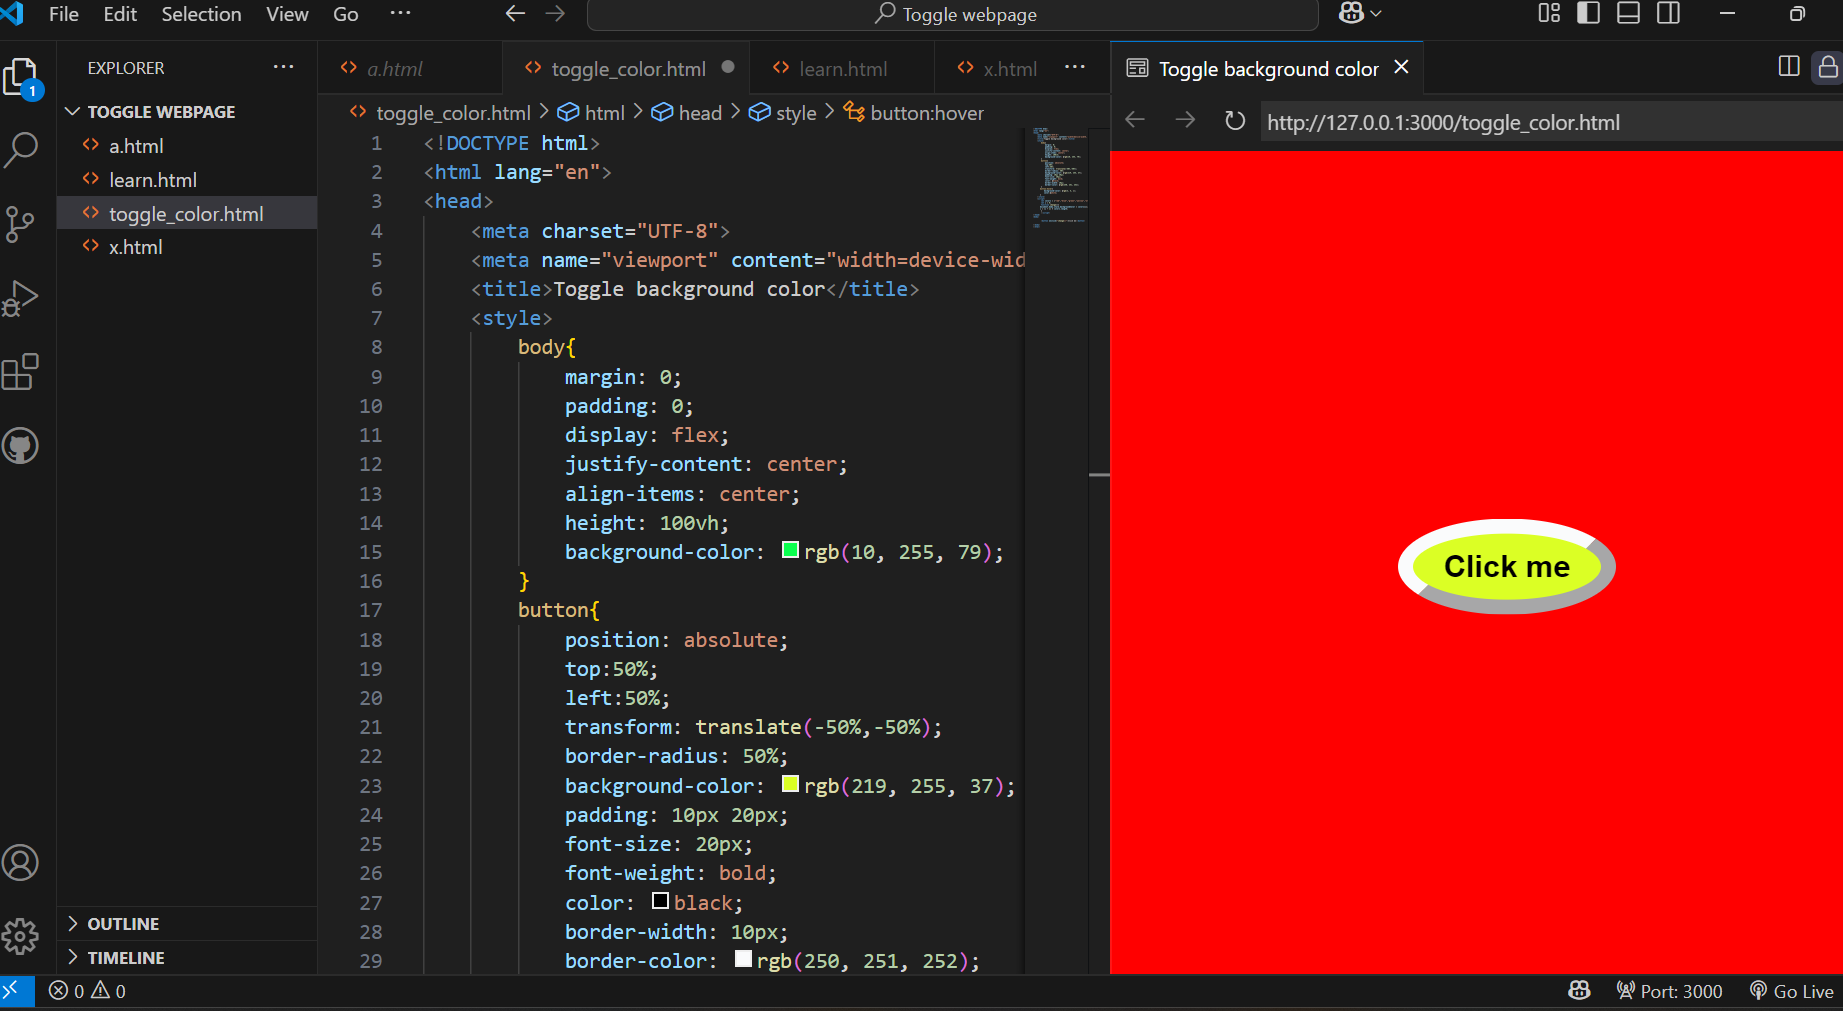Click line number 15 in the gutter
The width and height of the screenshot is (1843, 1011).
(371, 552)
